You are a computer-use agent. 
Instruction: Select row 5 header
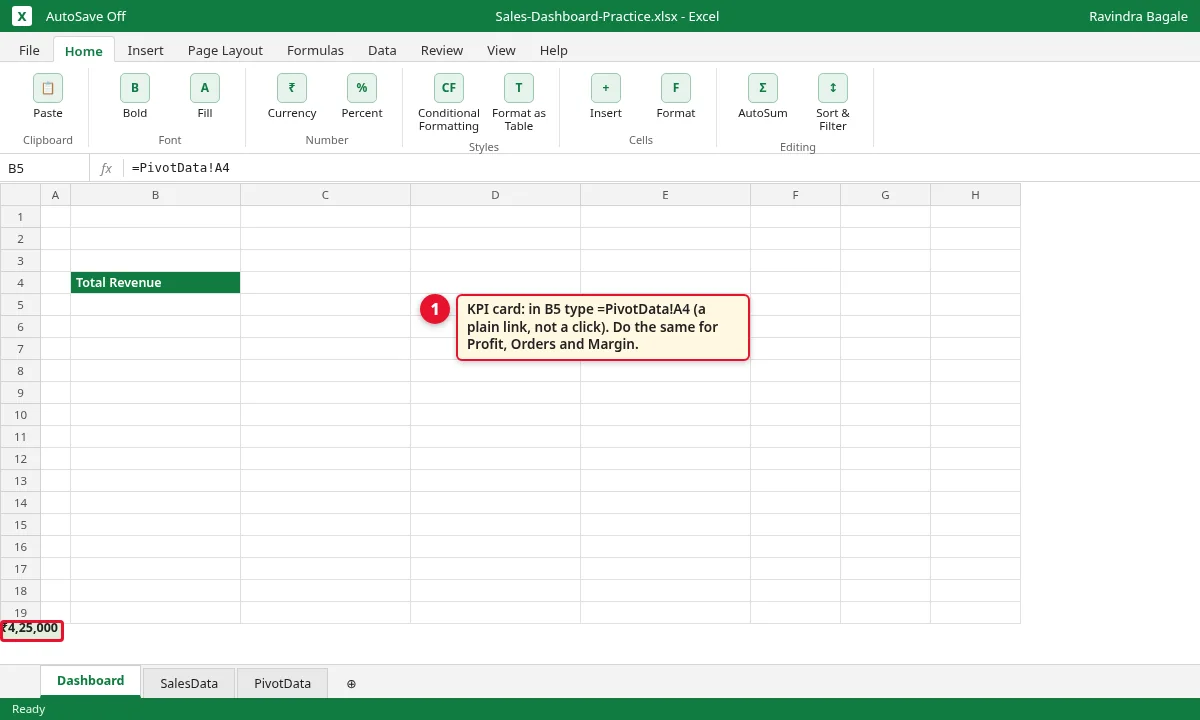click(20, 305)
